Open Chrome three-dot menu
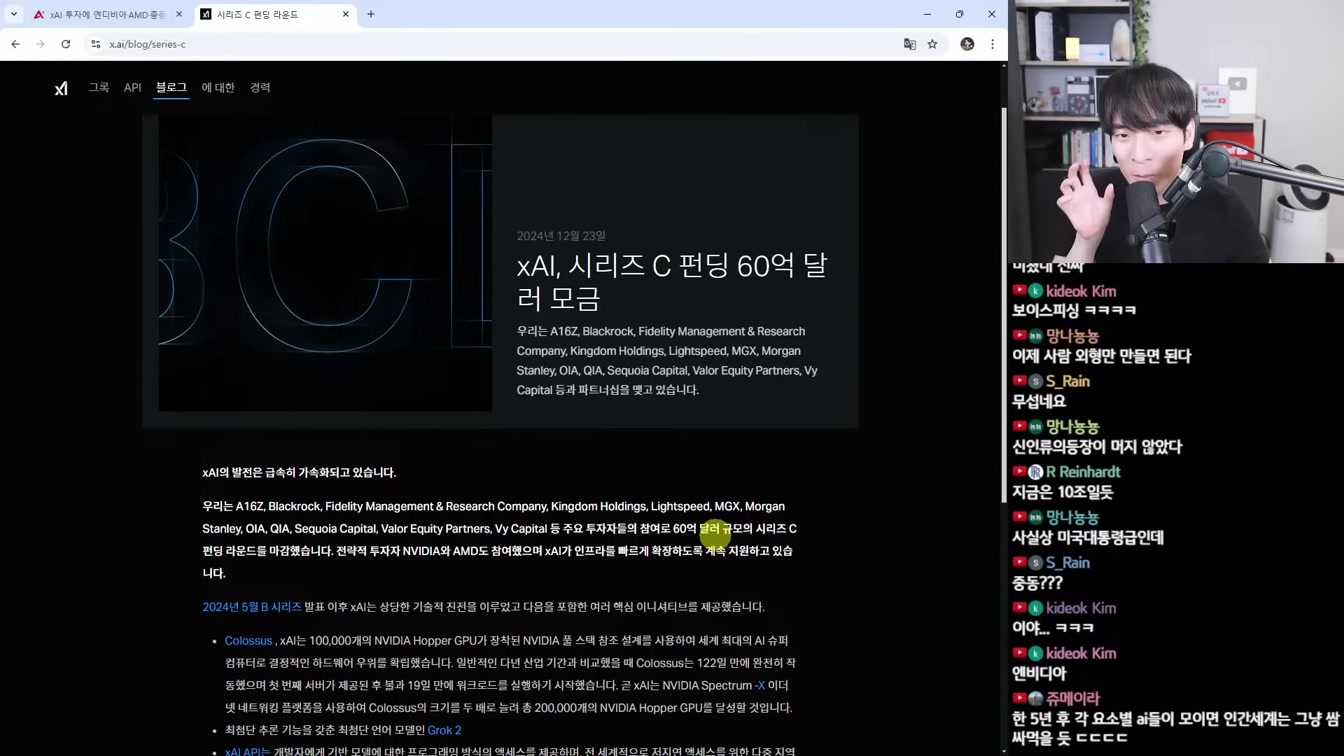 point(992,44)
